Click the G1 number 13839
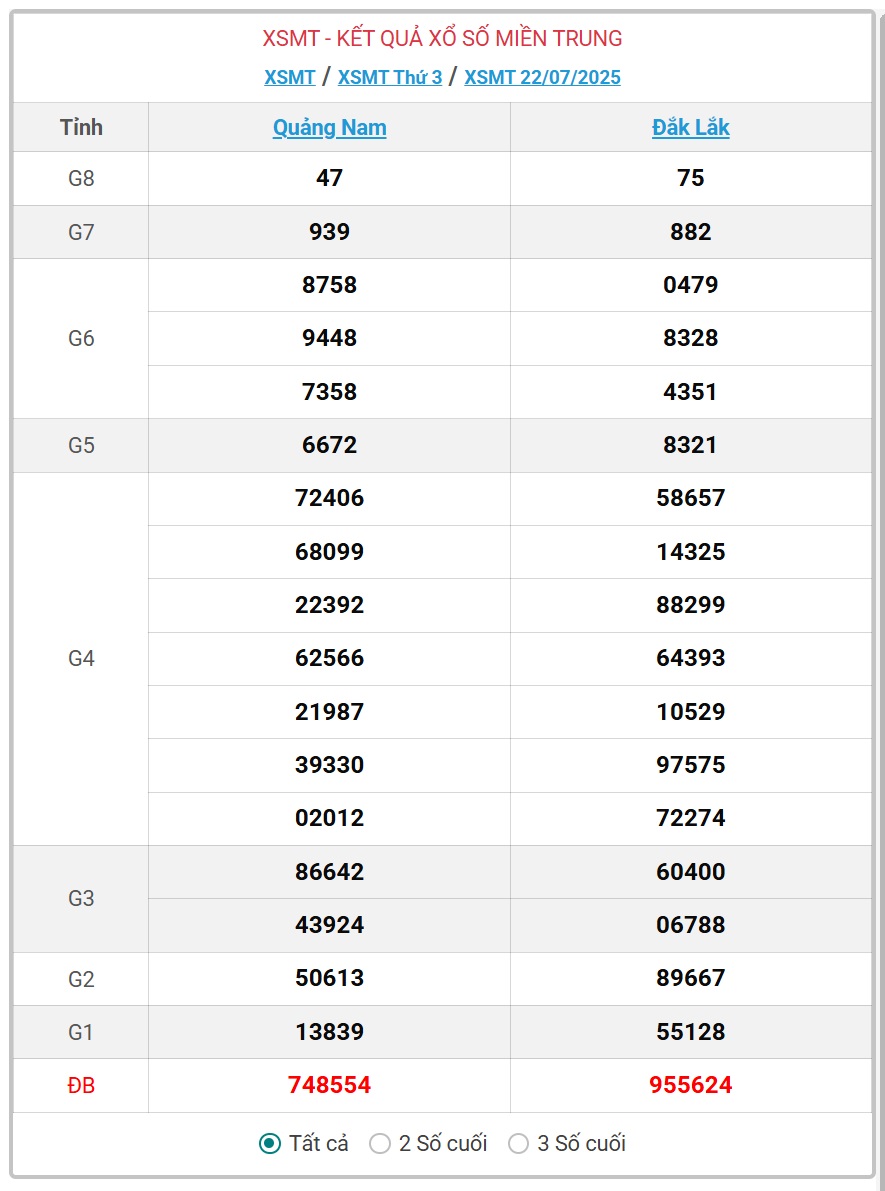 click(330, 1032)
